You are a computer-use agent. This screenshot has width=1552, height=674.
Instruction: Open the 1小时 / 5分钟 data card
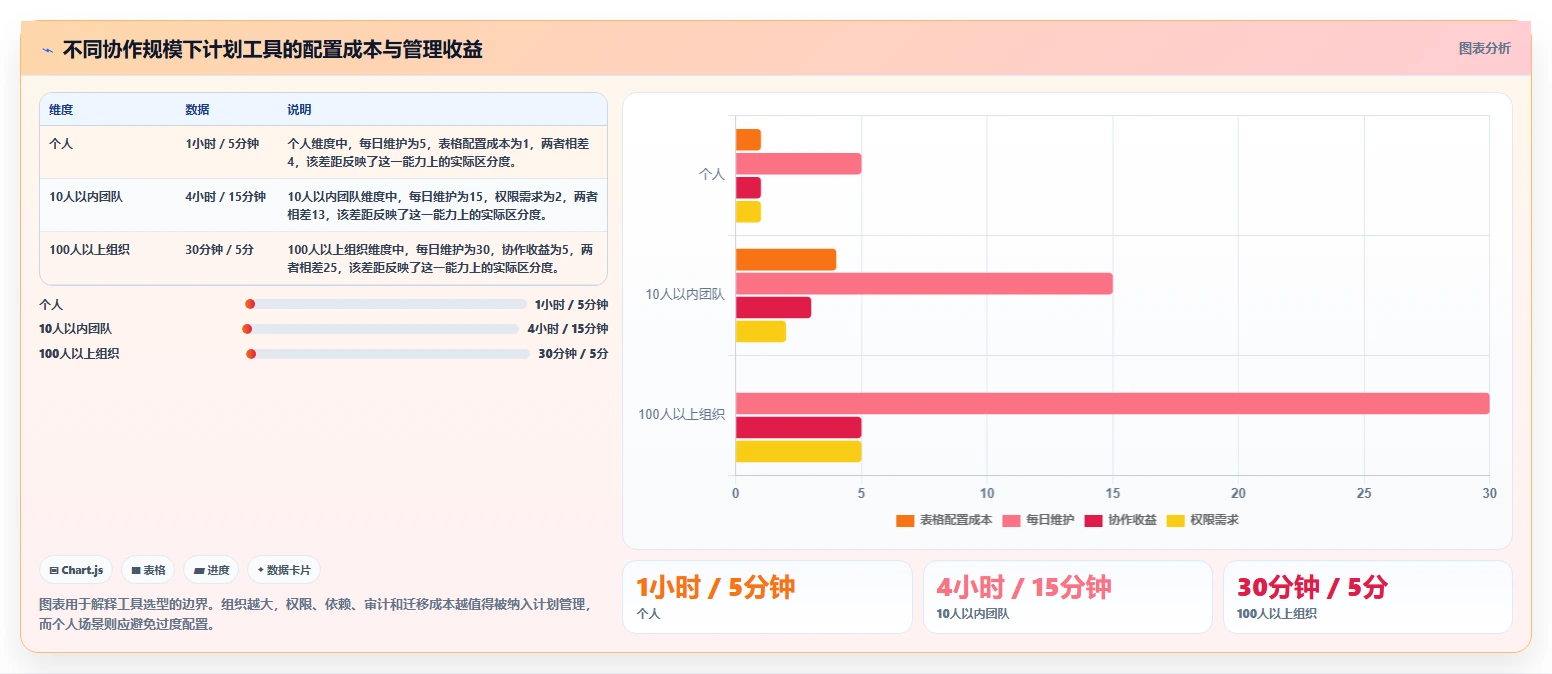point(767,597)
